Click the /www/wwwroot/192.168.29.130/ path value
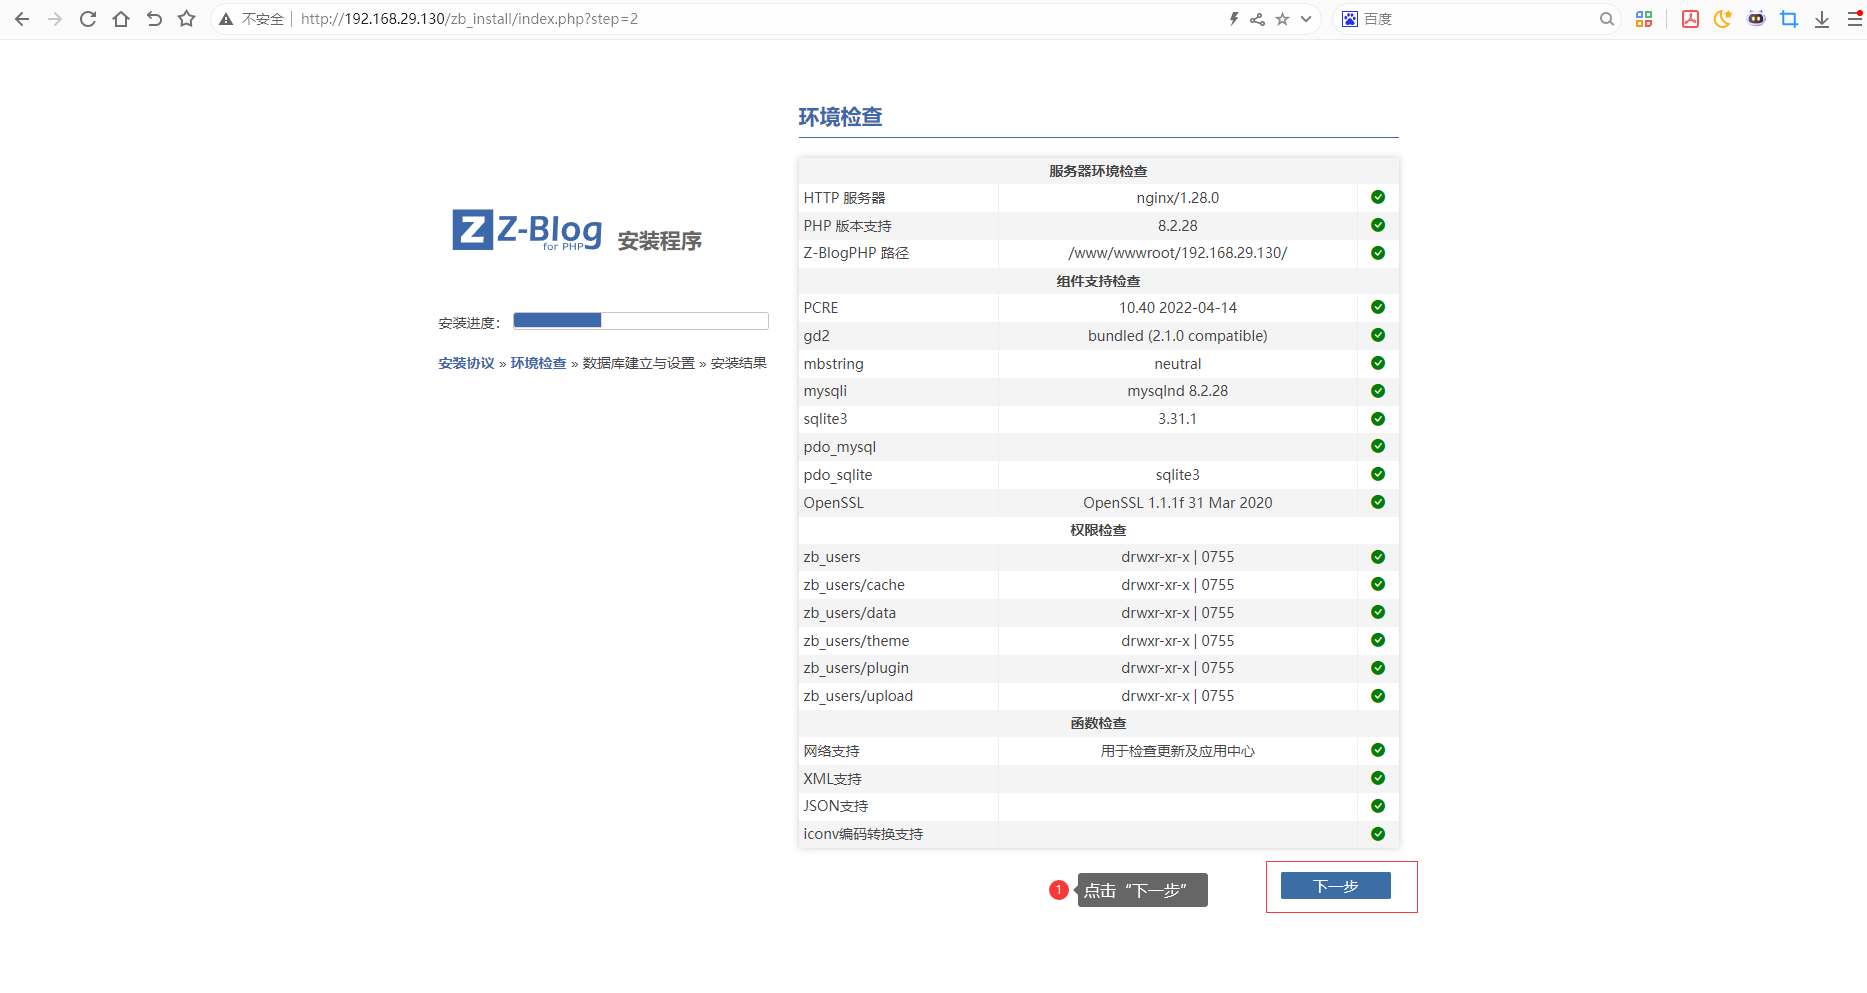This screenshot has width=1867, height=993. tap(1178, 253)
